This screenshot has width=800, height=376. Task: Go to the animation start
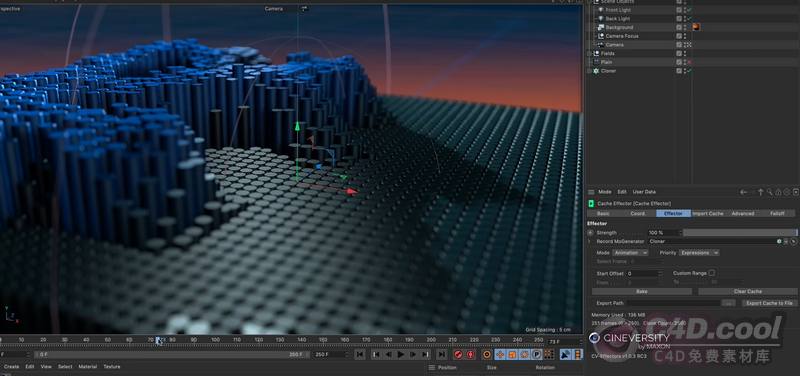point(360,354)
